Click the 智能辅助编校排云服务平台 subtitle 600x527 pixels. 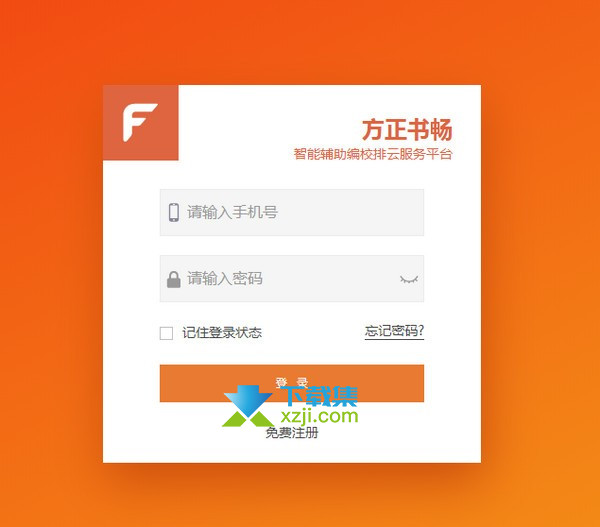pyautogui.click(x=373, y=154)
